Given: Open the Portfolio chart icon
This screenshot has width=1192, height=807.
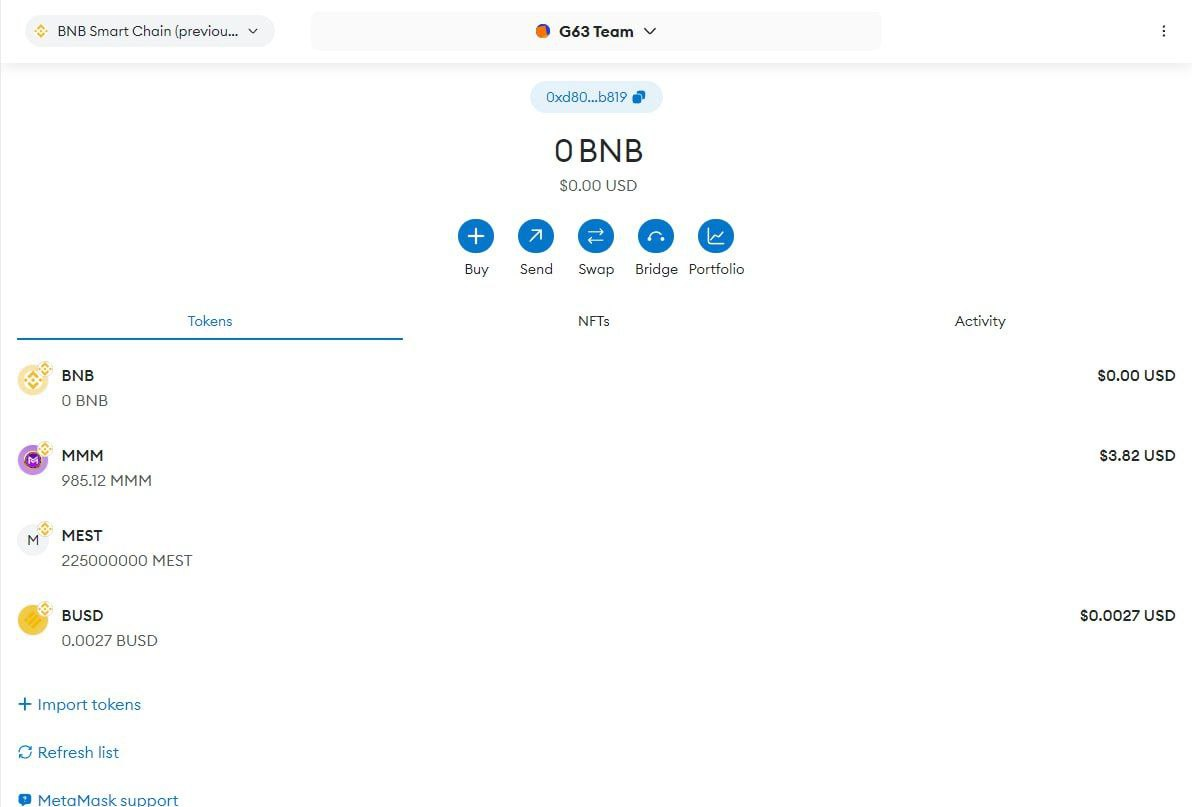Looking at the screenshot, I should pos(716,236).
